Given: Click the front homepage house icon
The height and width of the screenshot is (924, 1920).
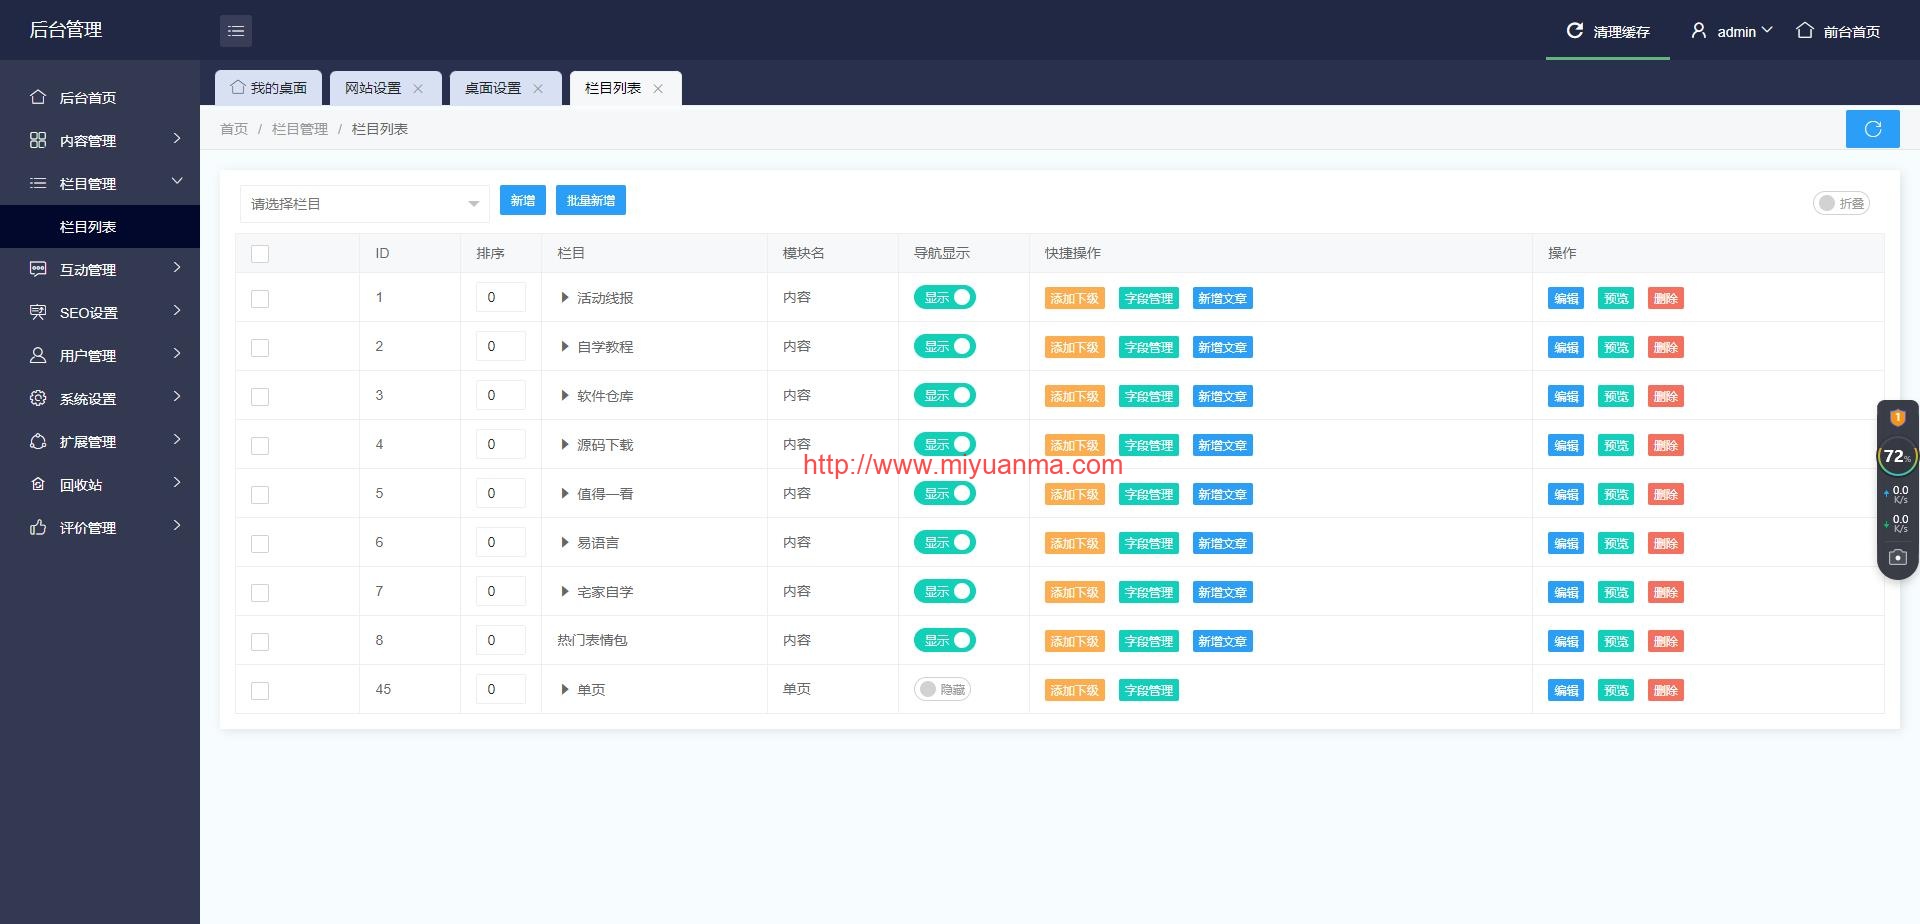Looking at the screenshot, I should click(x=1804, y=31).
